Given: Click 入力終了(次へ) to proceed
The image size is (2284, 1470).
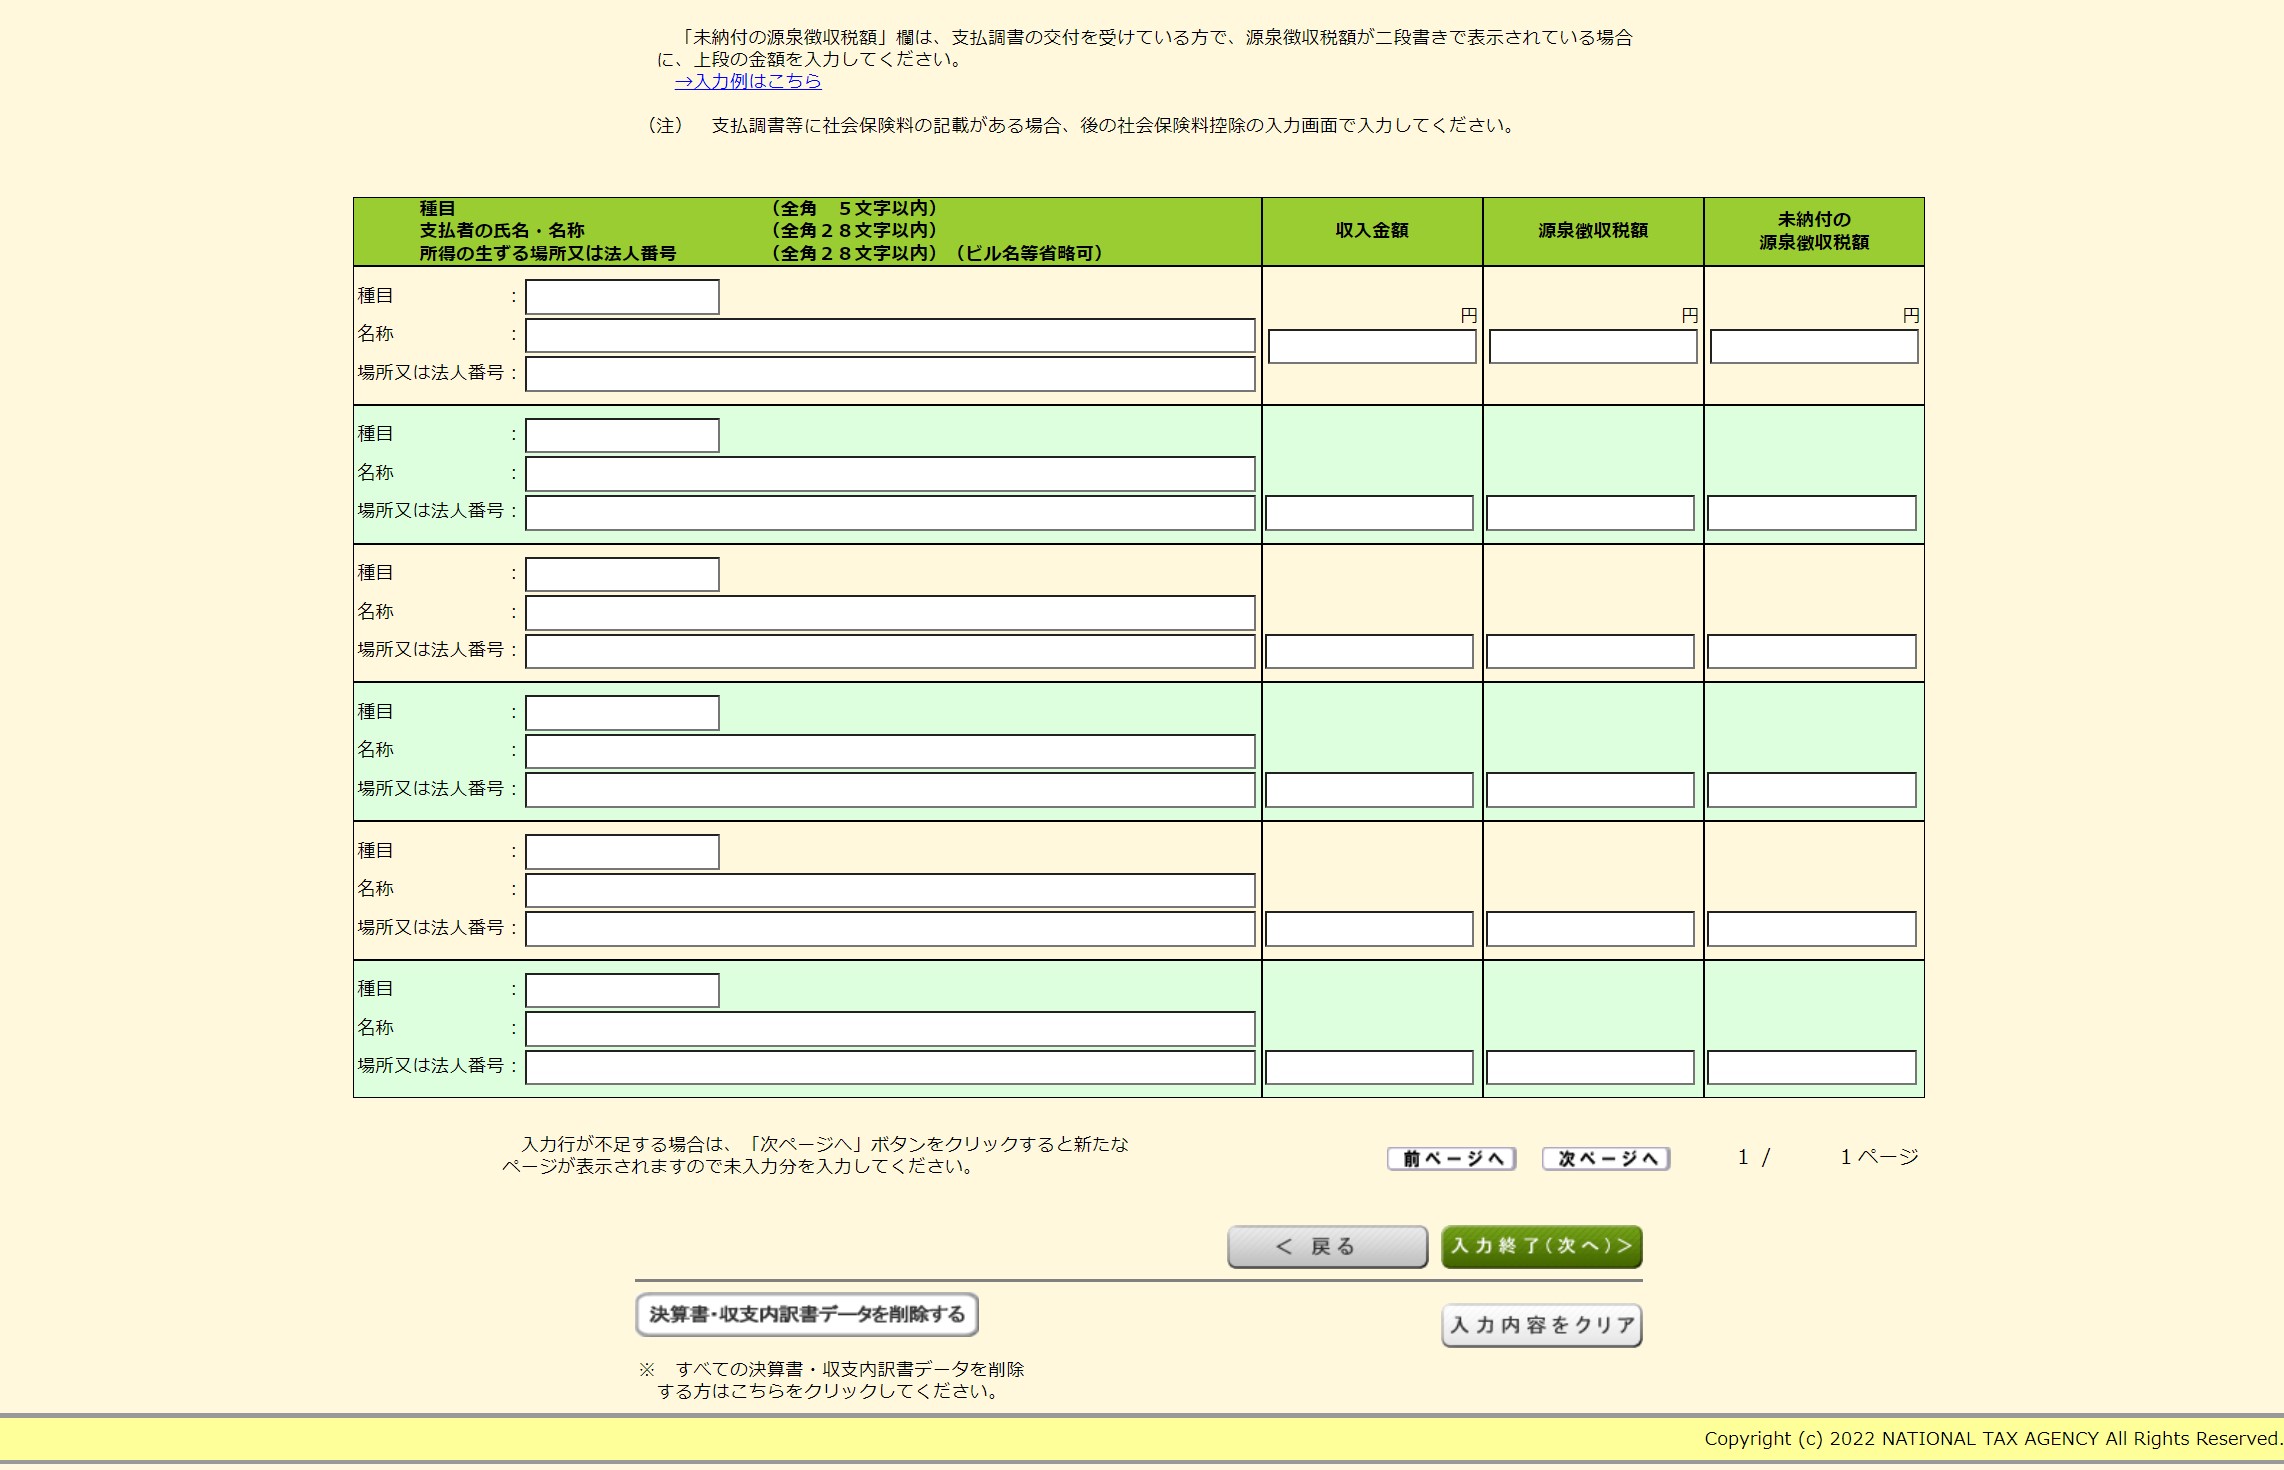Looking at the screenshot, I should pos(1541,1246).
